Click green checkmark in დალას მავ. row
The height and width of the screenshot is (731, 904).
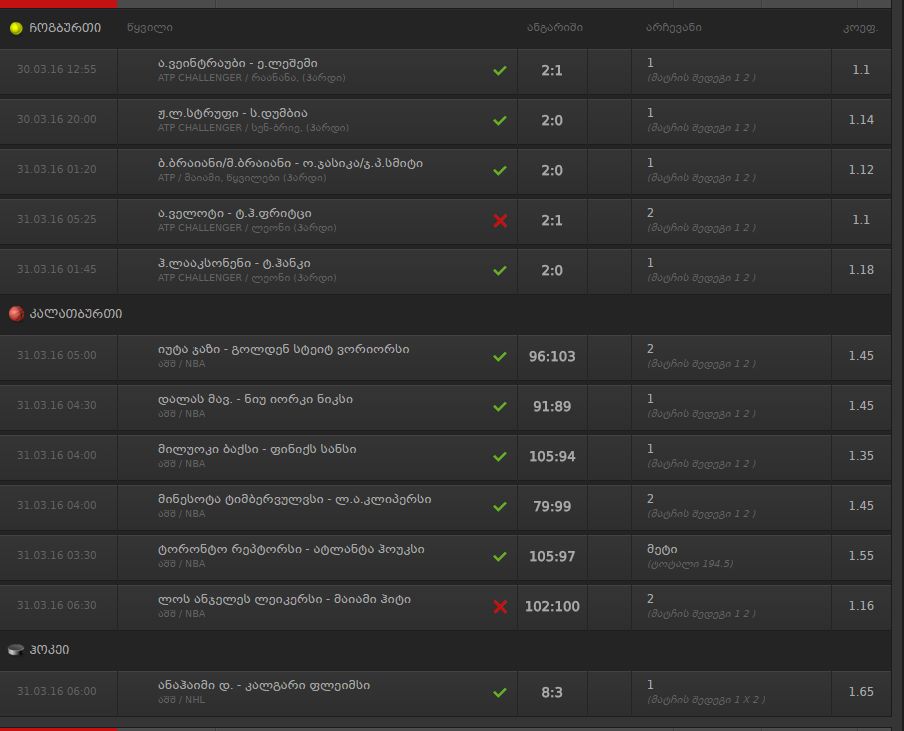500,406
